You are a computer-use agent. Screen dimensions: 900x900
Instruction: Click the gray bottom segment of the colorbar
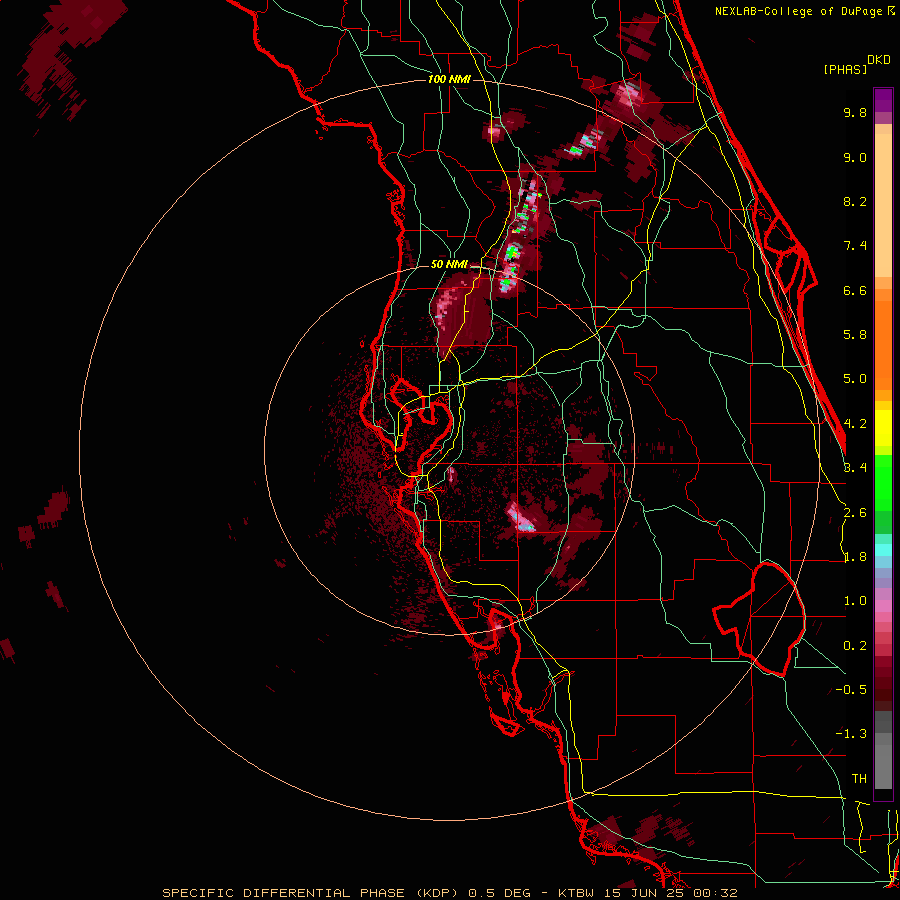pos(883,763)
